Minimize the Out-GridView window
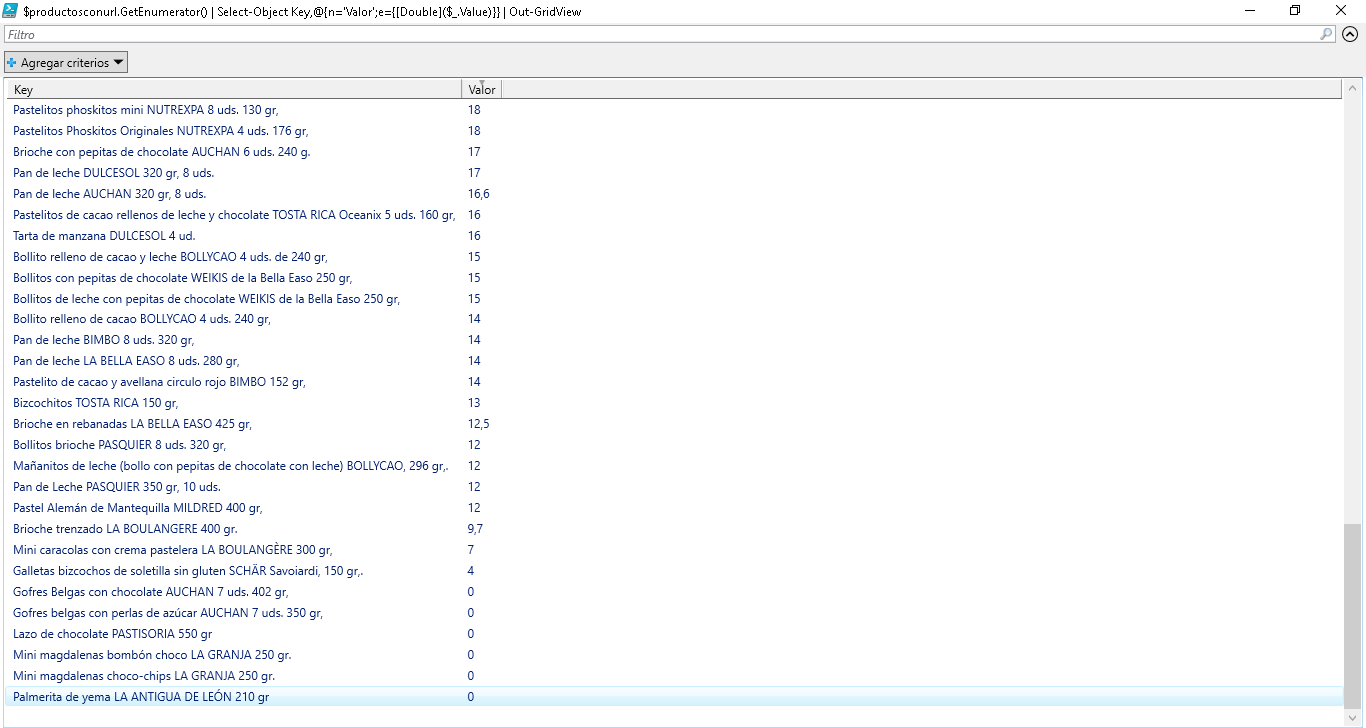The height and width of the screenshot is (728, 1366). coord(1250,11)
